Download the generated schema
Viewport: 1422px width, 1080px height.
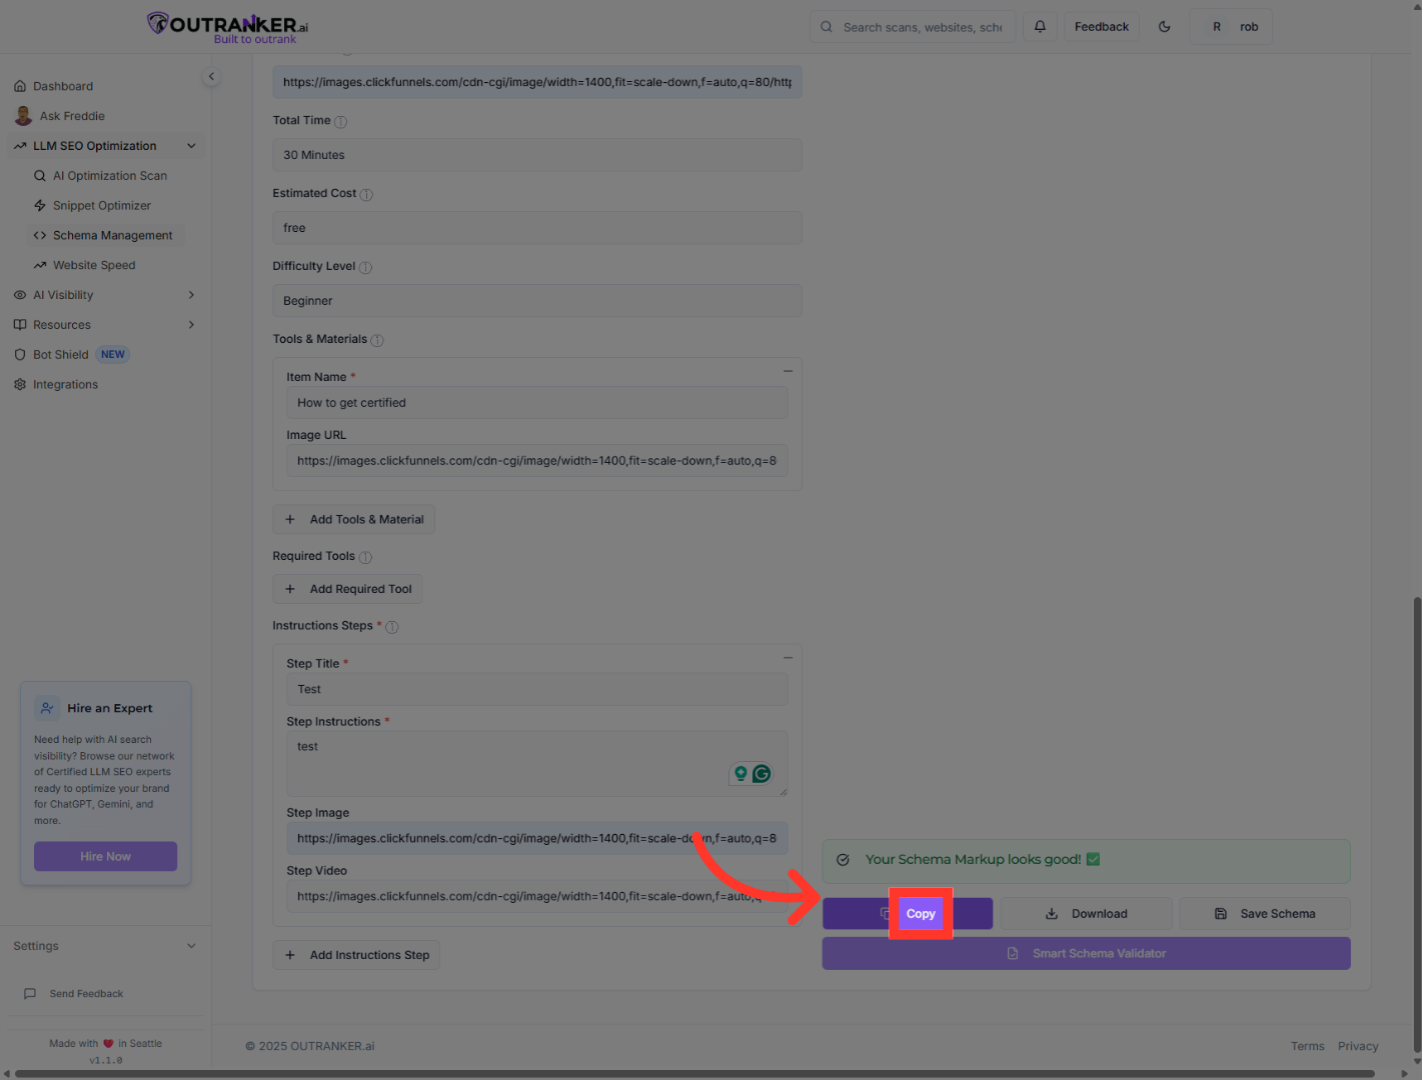point(1086,914)
